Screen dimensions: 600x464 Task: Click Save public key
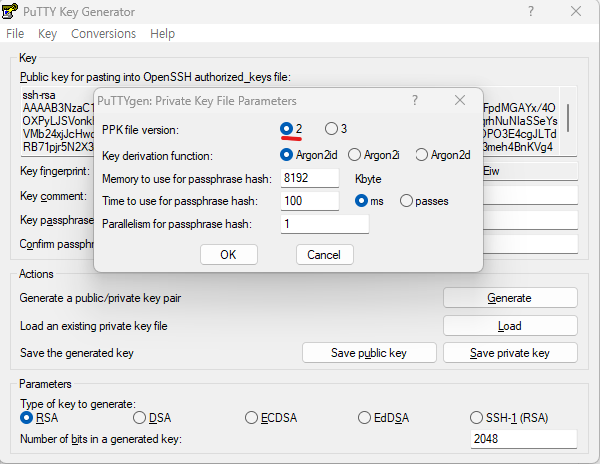tap(369, 353)
